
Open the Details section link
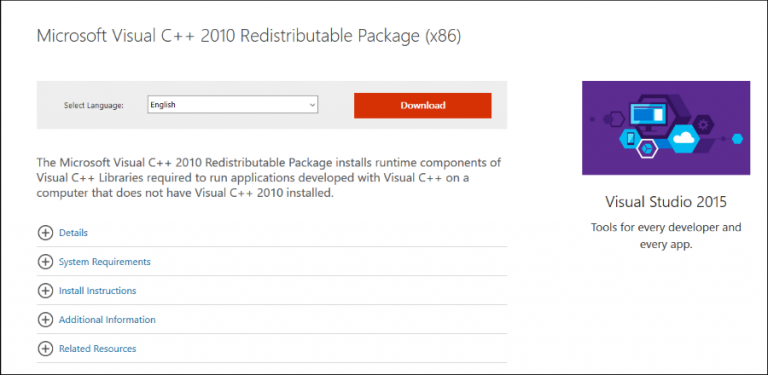73,233
